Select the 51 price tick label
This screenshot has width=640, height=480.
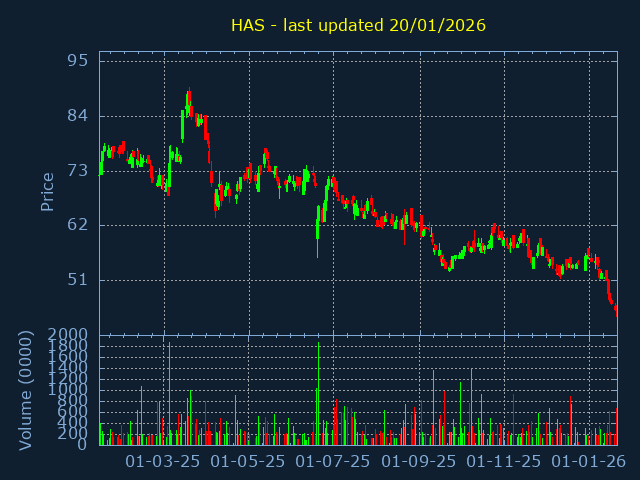coord(77,280)
